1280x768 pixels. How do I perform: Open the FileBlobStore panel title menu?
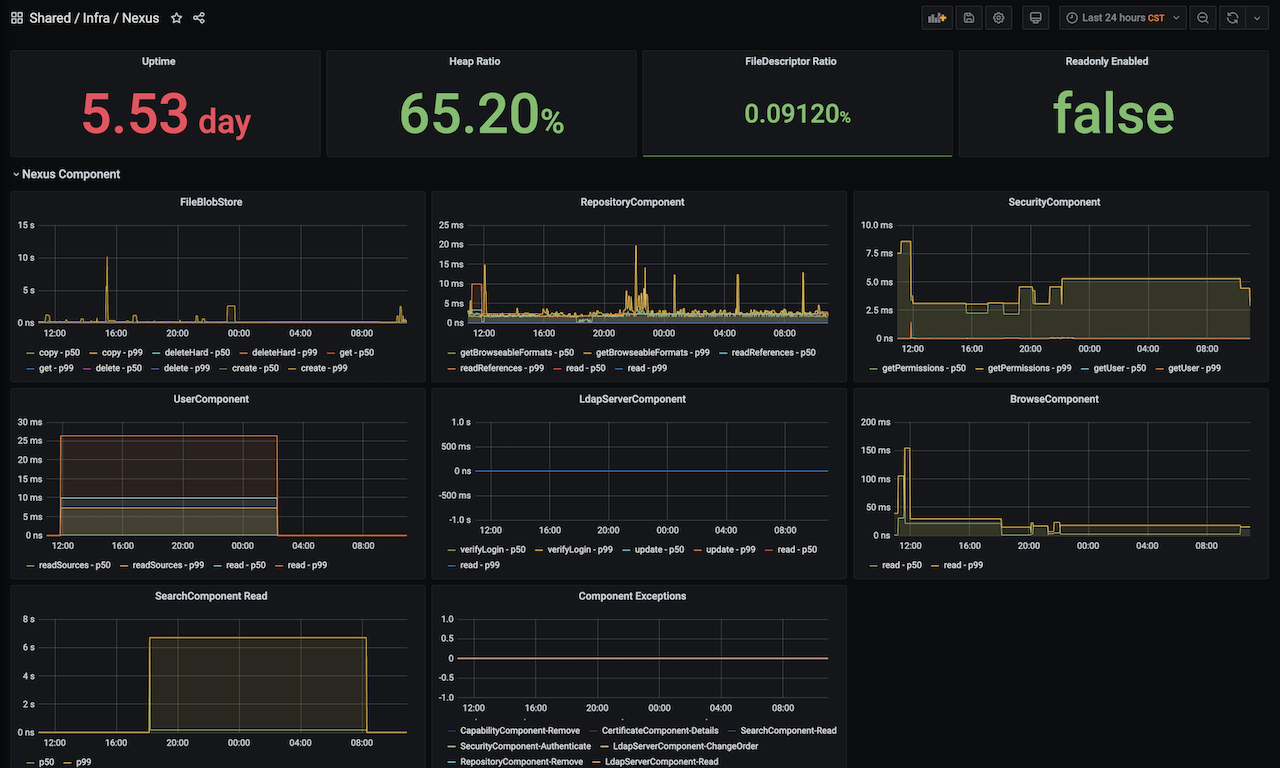coord(211,202)
